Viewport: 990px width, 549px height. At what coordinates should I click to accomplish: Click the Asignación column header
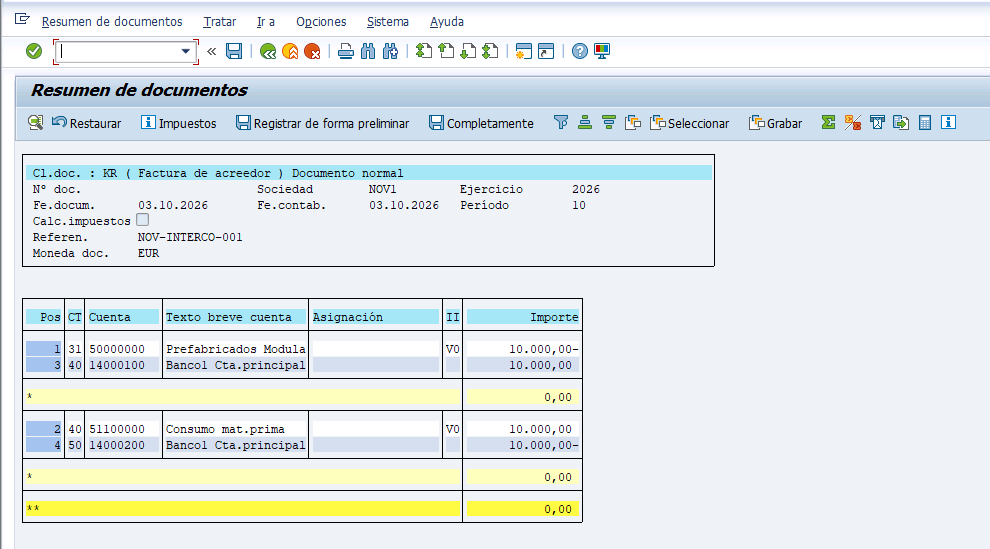(376, 317)
